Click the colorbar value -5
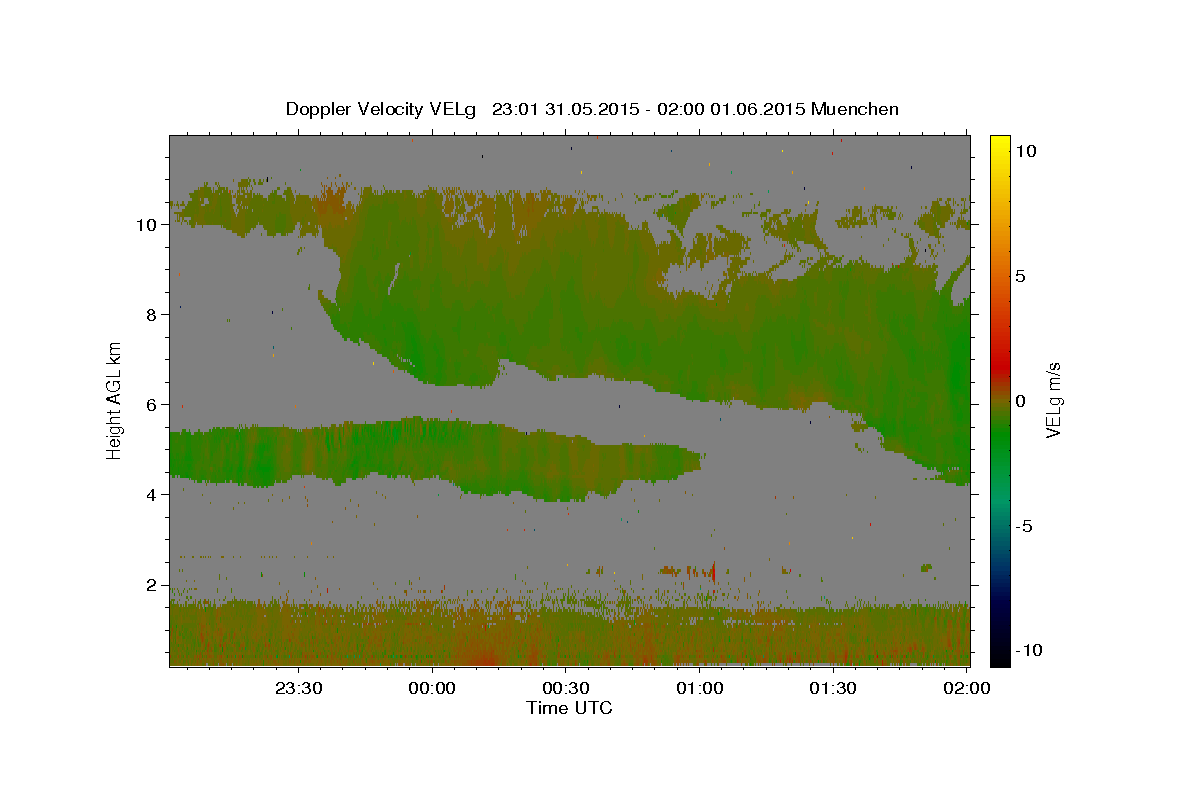1200x800 pixels. 1025,526
